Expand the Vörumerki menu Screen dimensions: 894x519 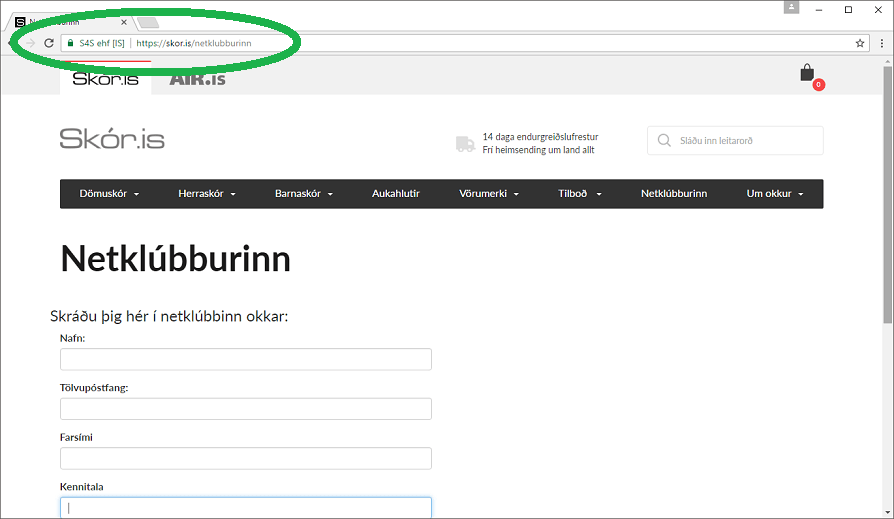(489, 194)
